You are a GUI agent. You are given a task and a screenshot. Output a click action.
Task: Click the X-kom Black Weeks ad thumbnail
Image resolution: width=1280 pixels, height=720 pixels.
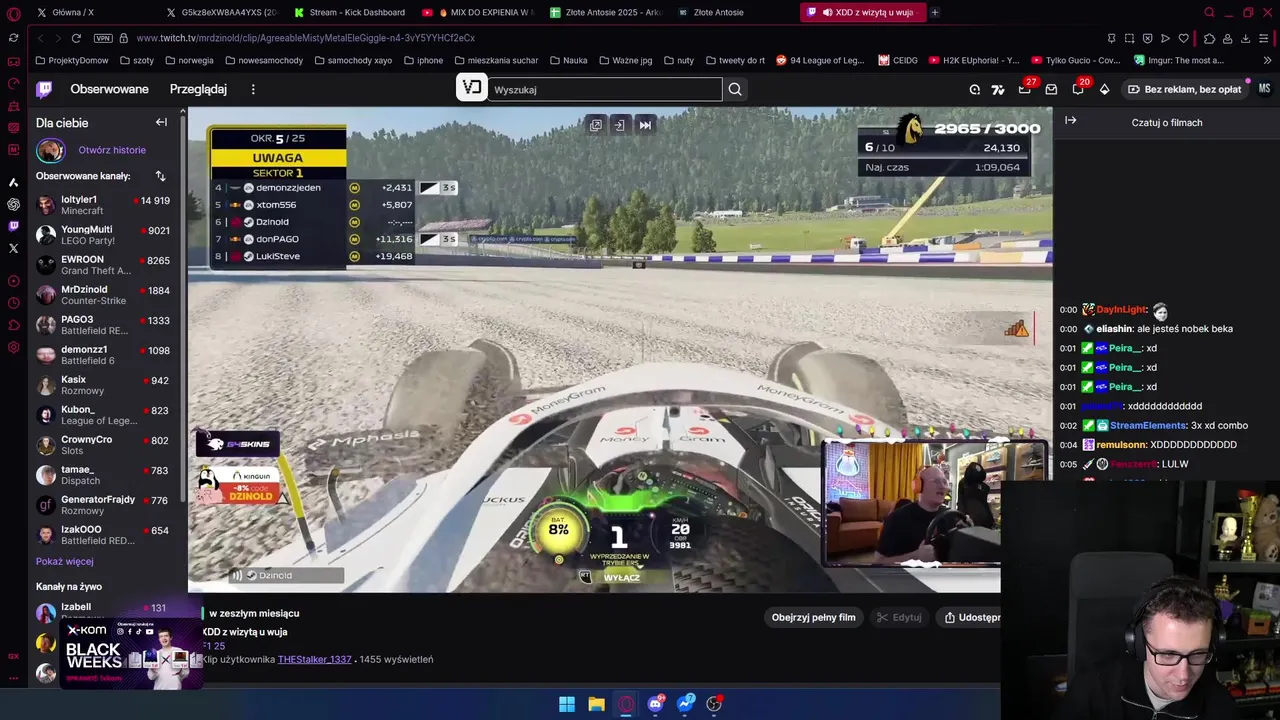[130, 654]
